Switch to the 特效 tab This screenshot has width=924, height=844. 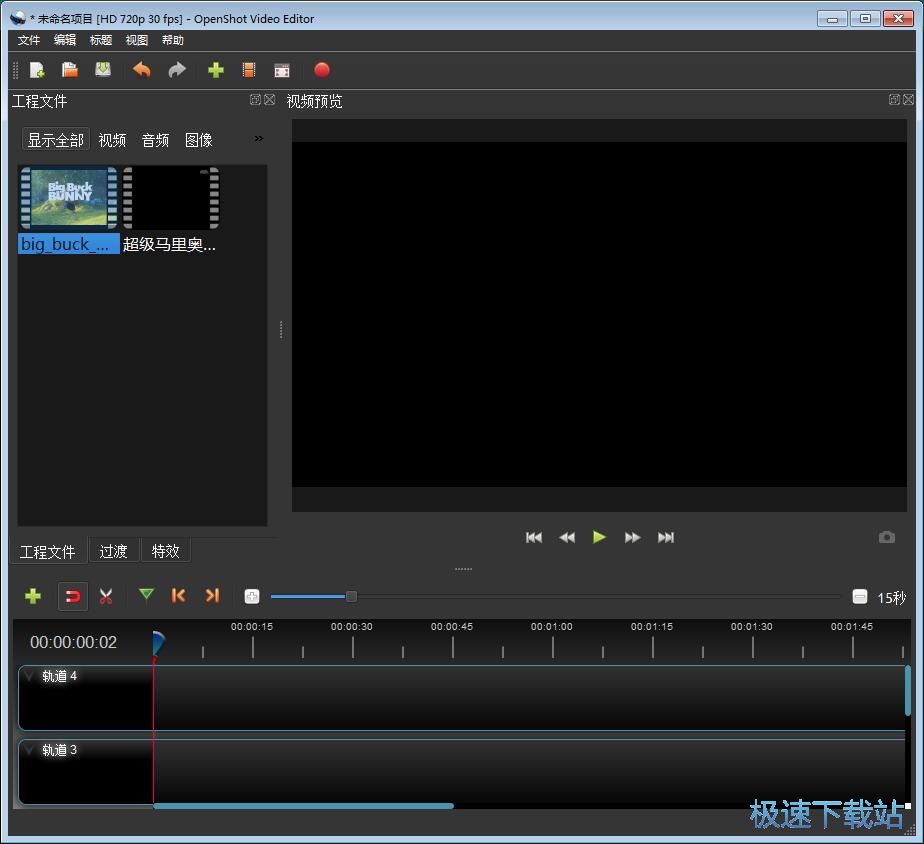pyautogui.click(x=165, y=551)
